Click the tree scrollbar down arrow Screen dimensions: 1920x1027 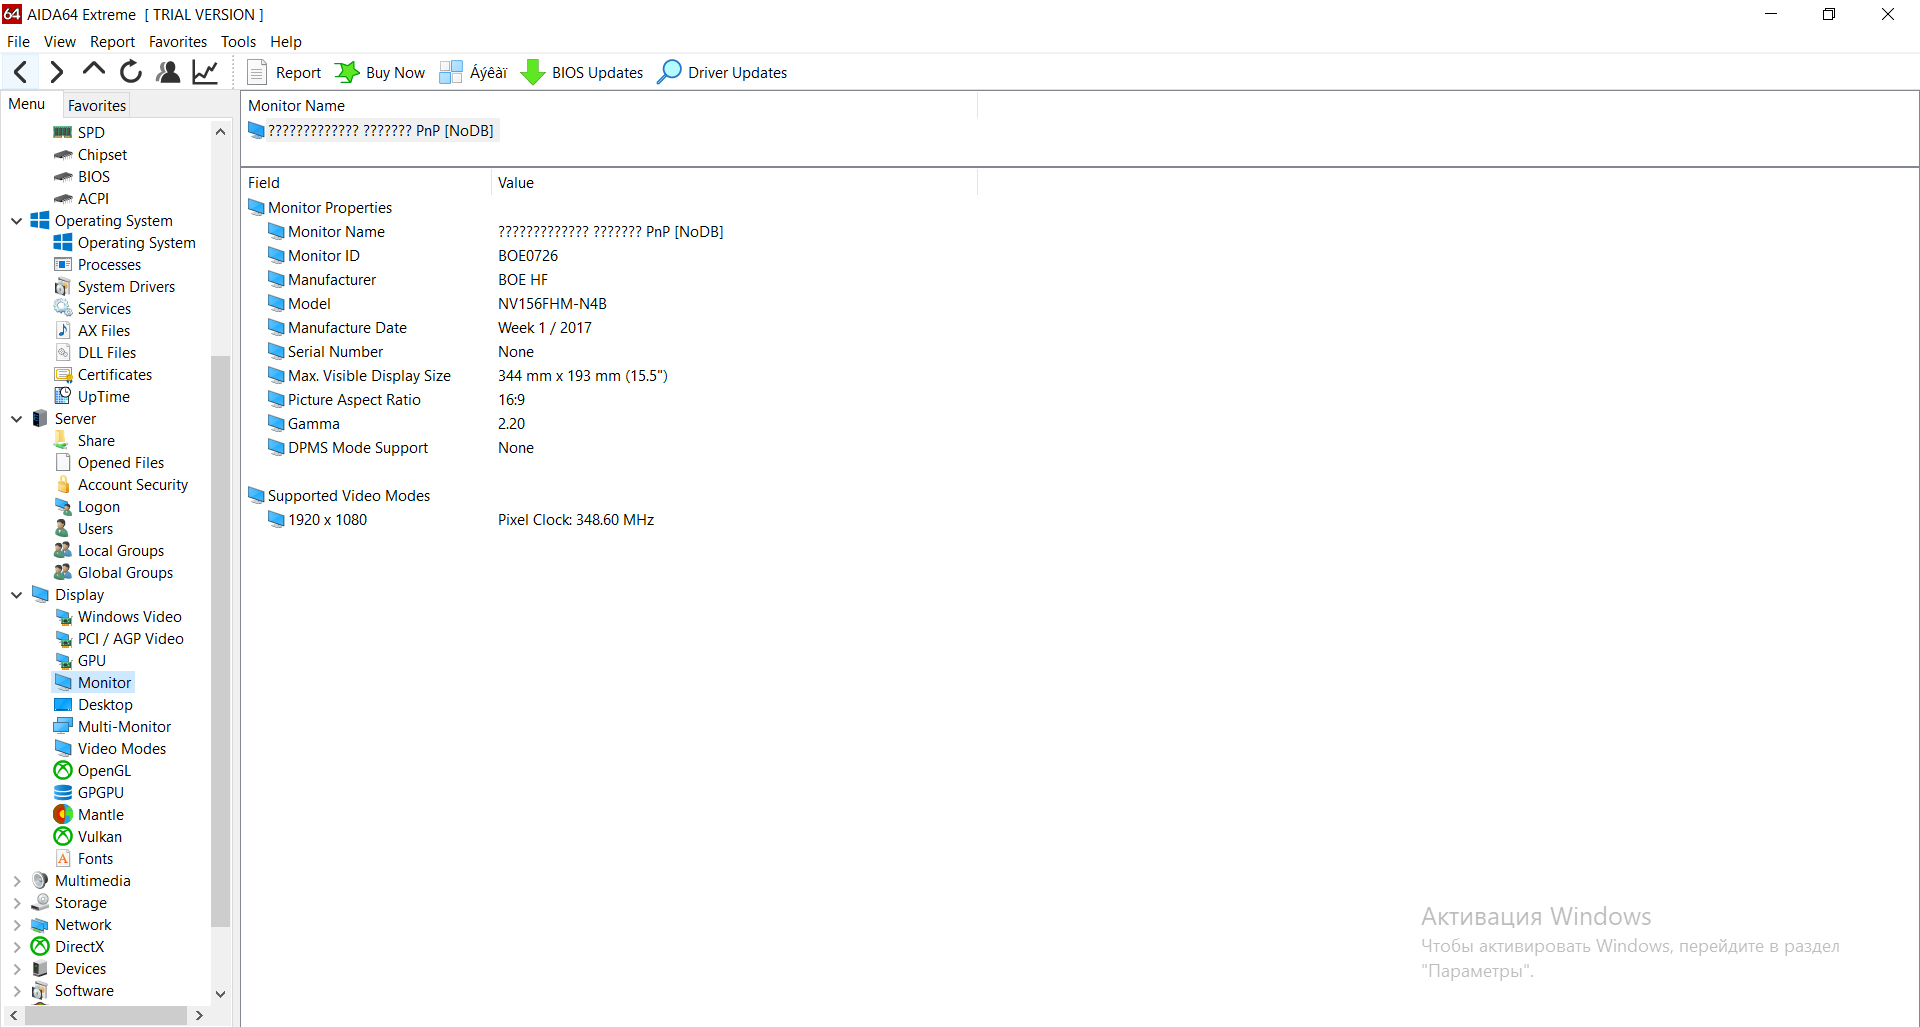coord(221,994)
